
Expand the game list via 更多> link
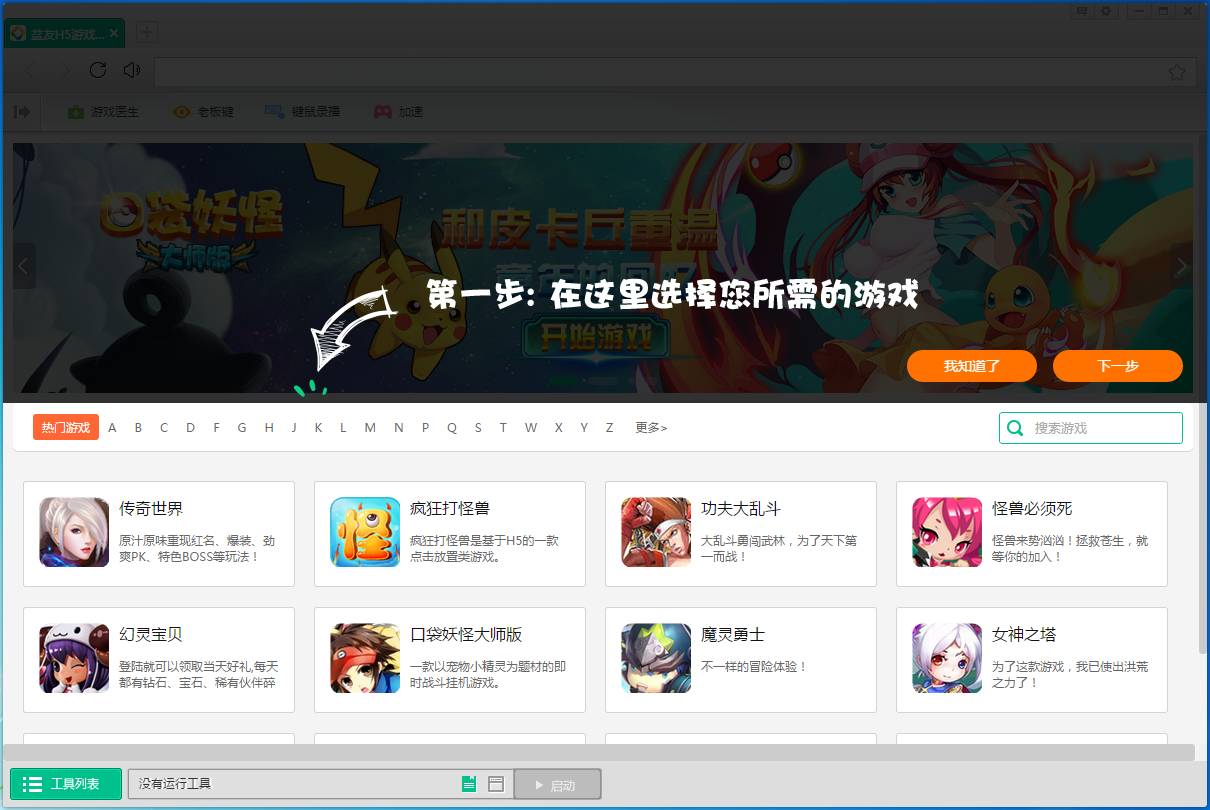tap(650, 427)
